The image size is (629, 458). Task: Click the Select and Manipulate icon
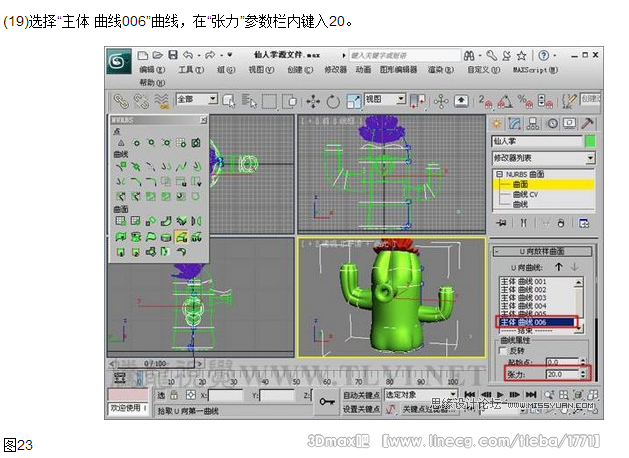[x=441, y=101]
